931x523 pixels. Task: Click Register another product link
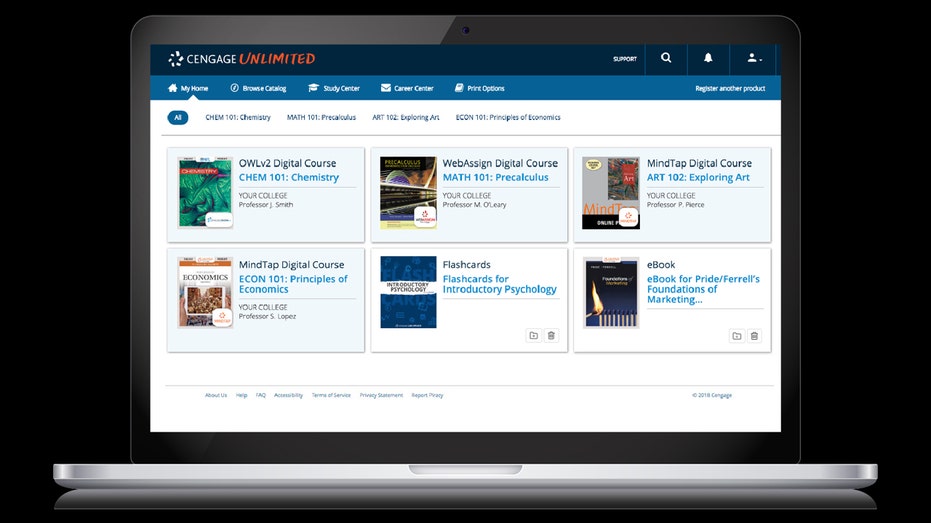(730, 88)
